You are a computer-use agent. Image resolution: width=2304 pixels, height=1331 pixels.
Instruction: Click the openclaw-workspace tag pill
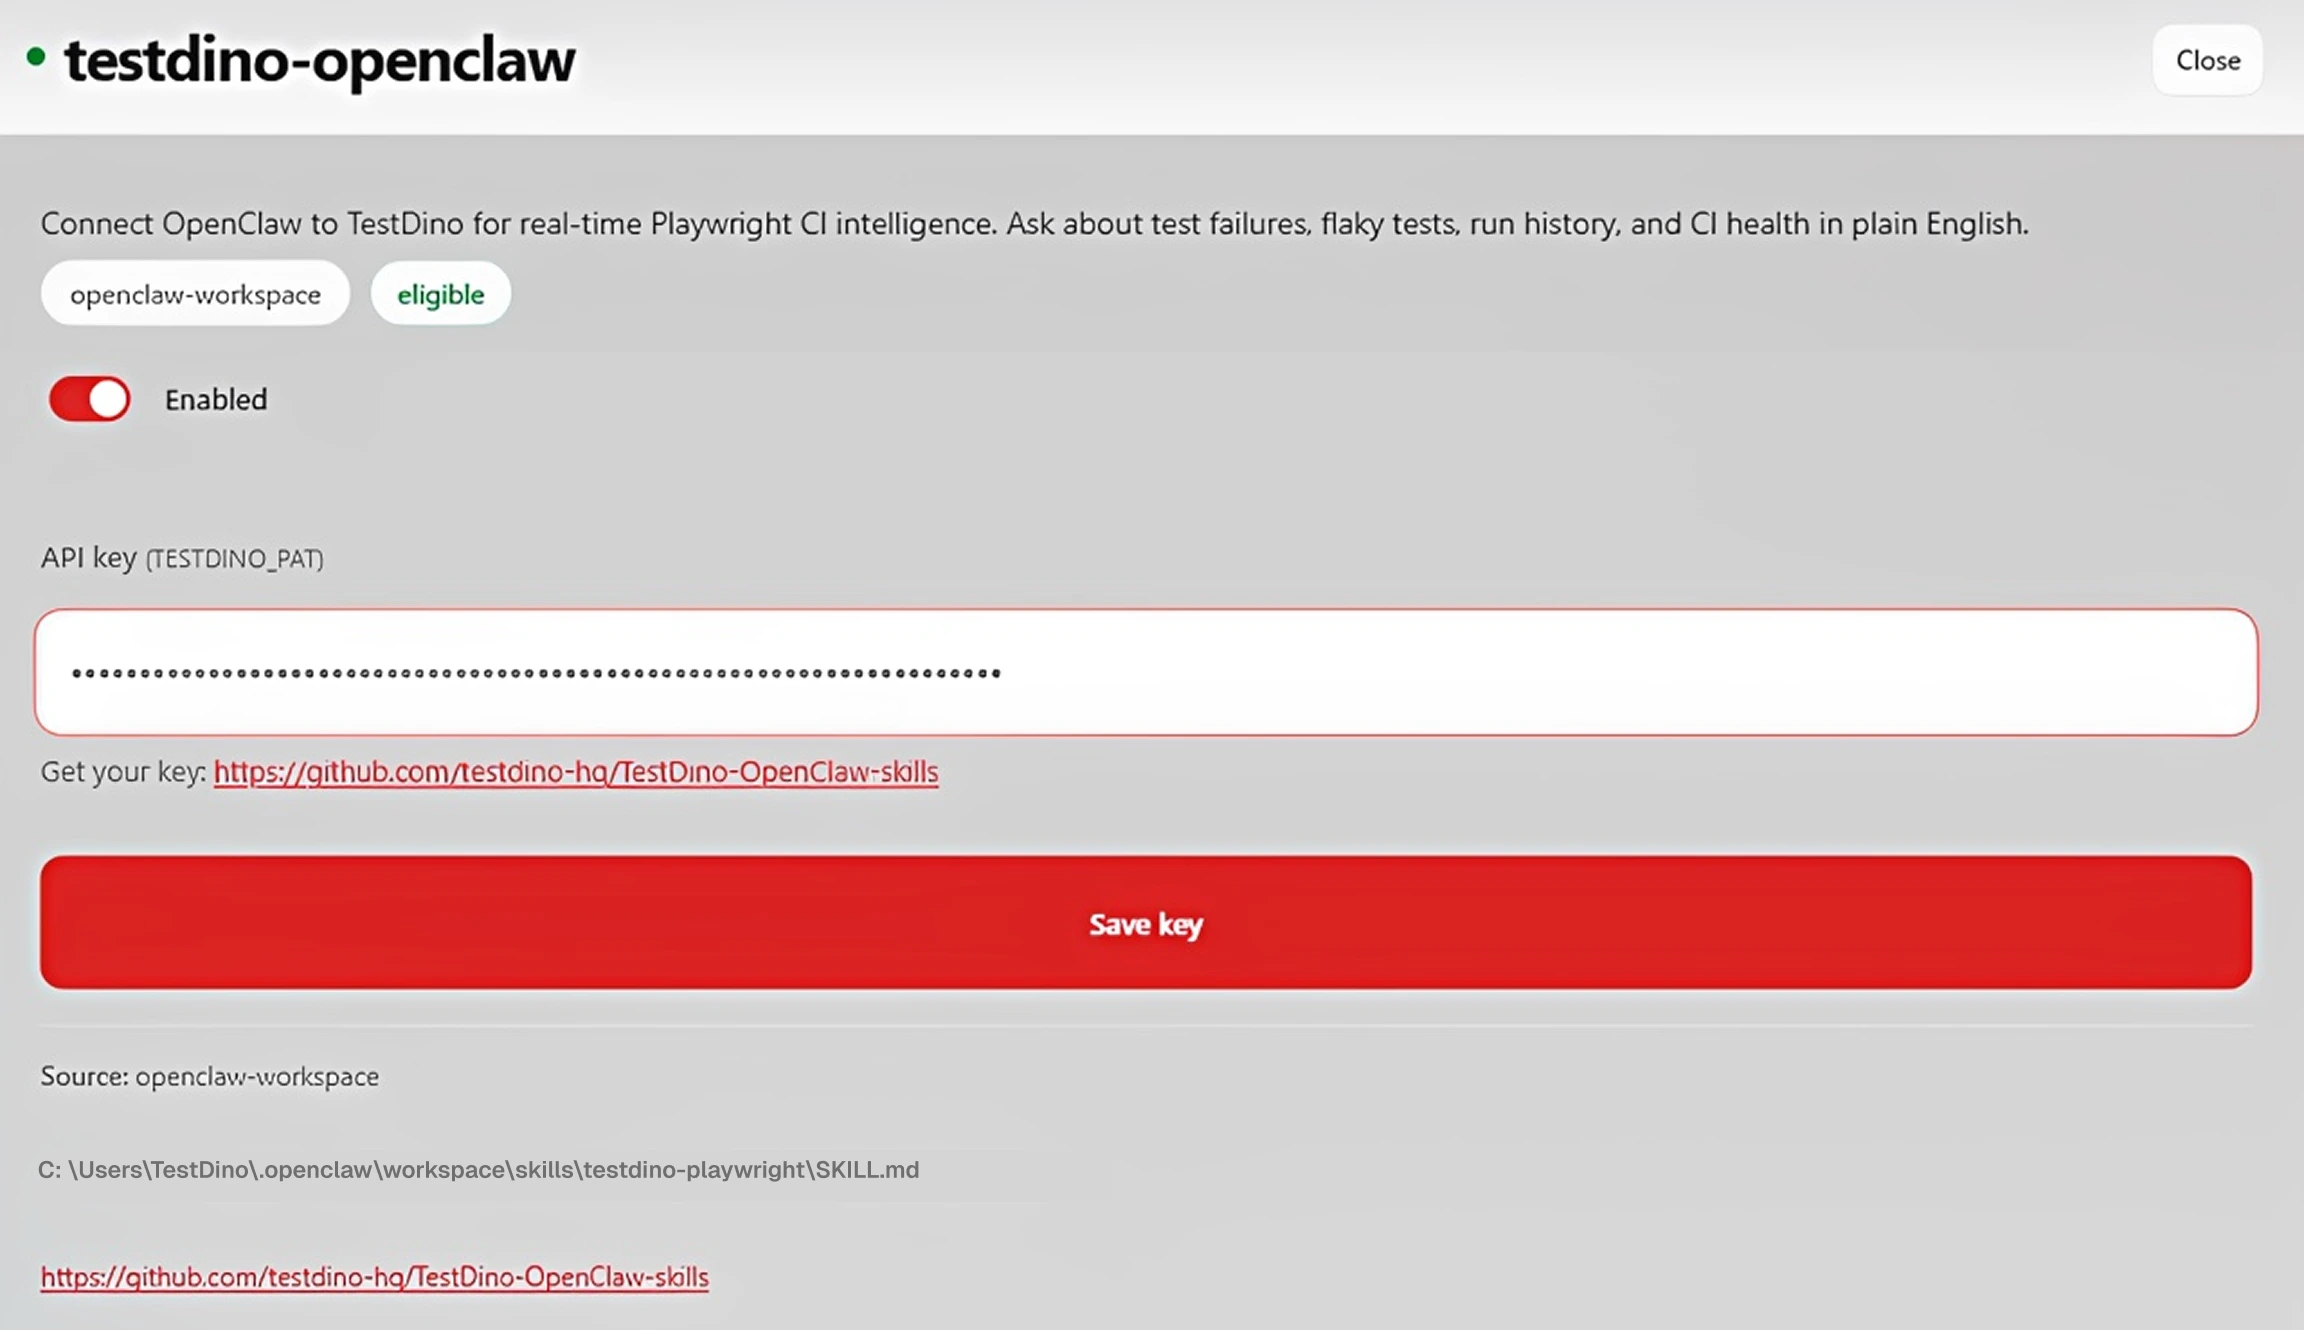click(x=195, y=293)
